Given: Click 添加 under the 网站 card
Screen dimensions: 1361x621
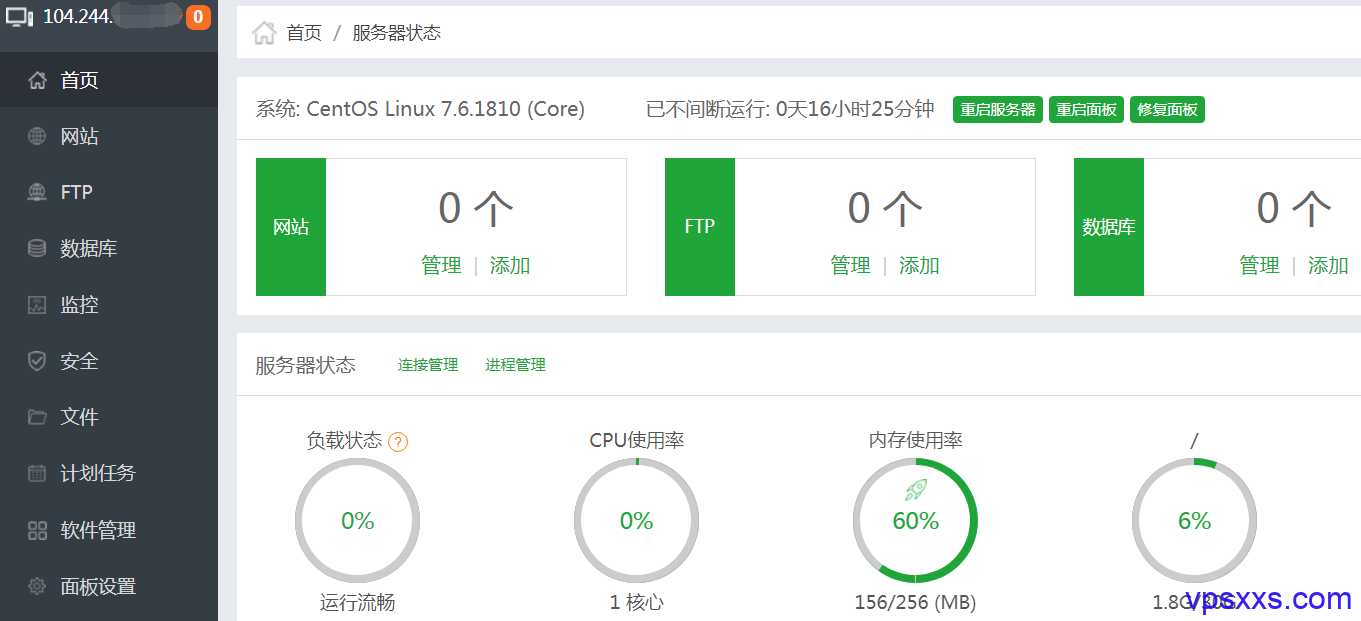Looking at the screenshot, I should click(x=510, y=265).
